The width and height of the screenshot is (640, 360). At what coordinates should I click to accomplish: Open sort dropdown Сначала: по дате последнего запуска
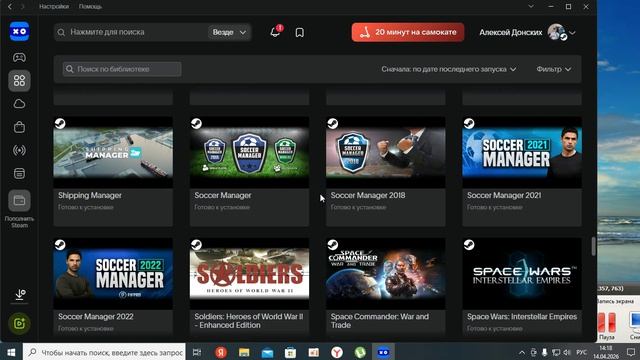pyautogui.click(x=449, y=69)
